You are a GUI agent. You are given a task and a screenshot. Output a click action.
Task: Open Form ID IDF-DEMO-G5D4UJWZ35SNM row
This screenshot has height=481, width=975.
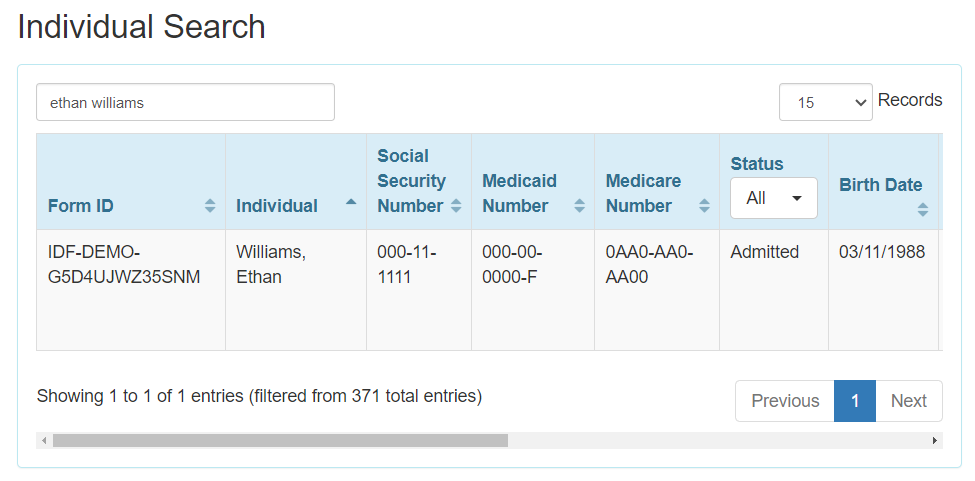tap(124, 265)
